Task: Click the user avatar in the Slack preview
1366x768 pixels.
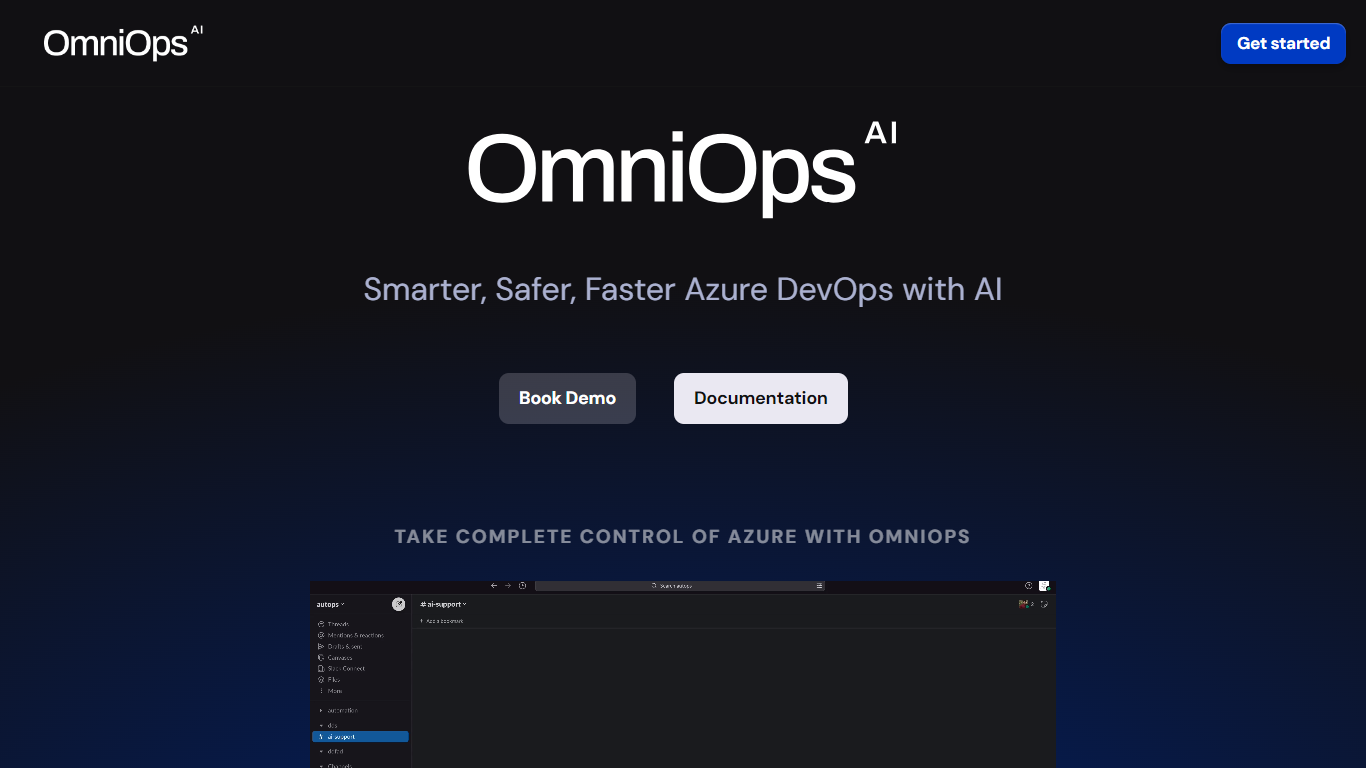Action: point(1044,586)
